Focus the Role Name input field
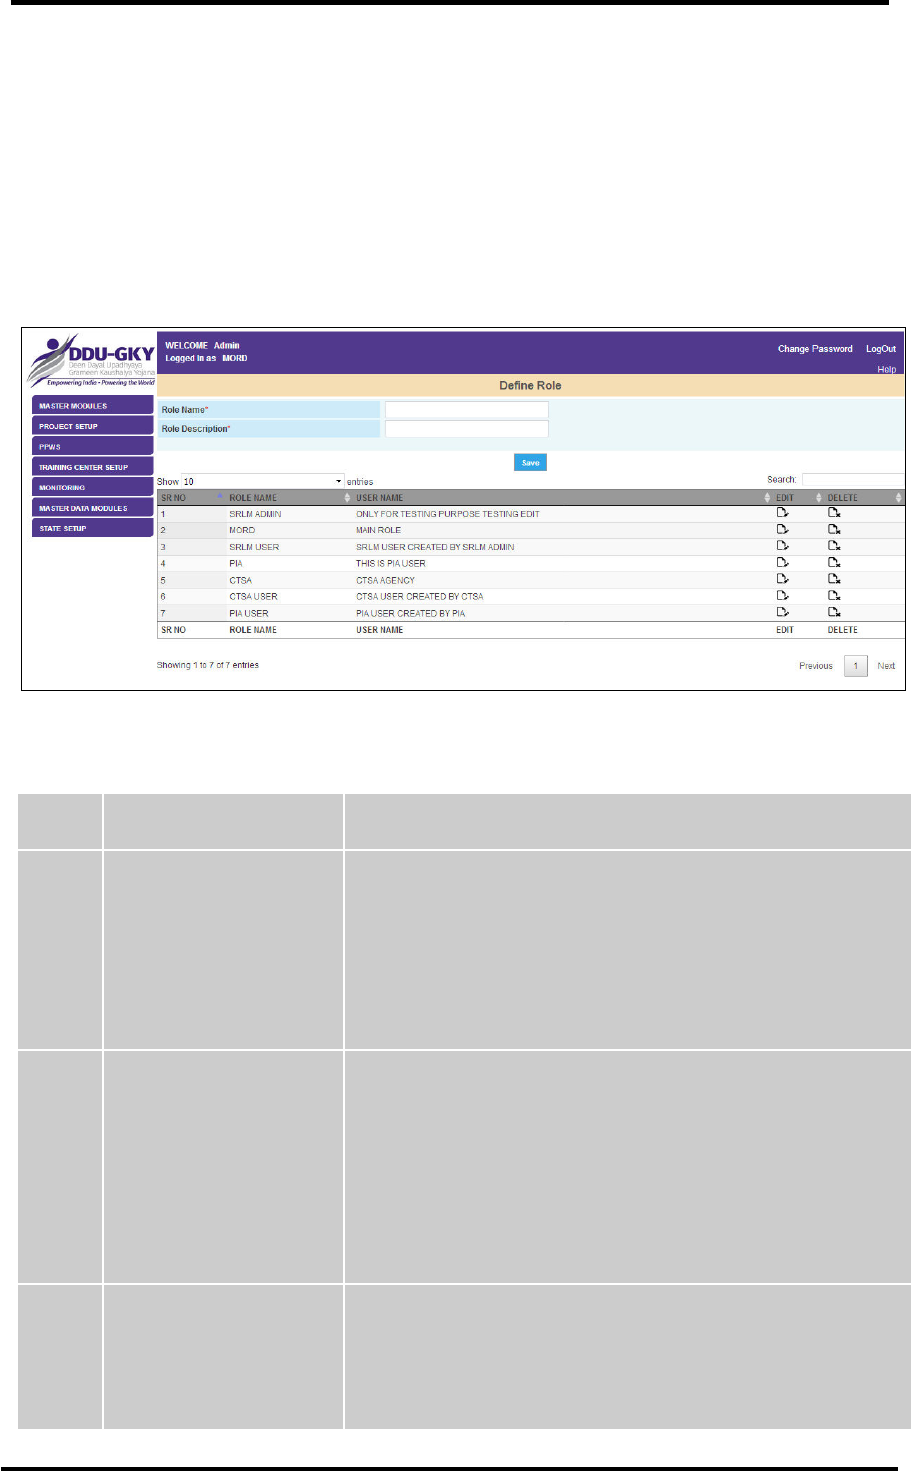The height and width of the screenshot is (1471, 911). point(467,410)
